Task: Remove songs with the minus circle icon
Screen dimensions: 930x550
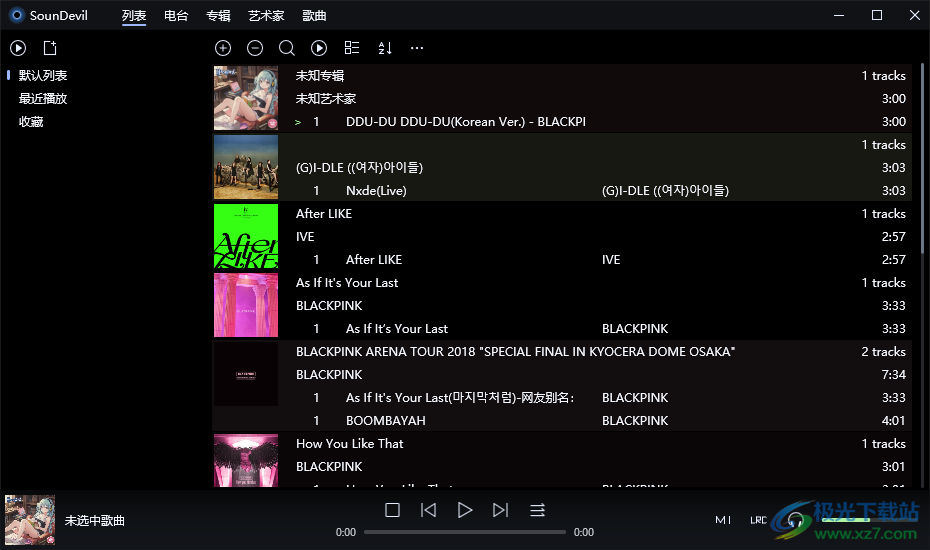Action: point(255,48)
